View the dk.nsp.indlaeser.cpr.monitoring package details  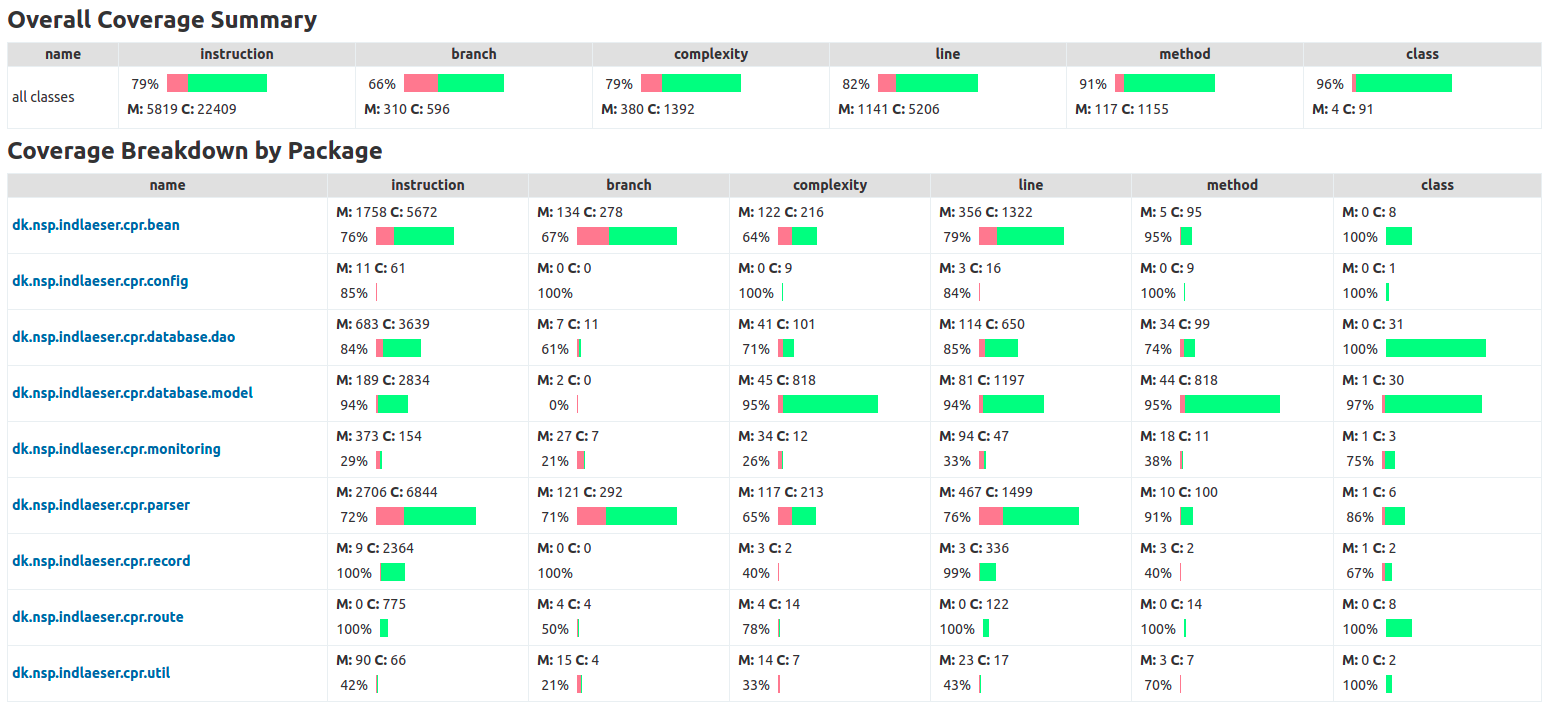(116, 449)
